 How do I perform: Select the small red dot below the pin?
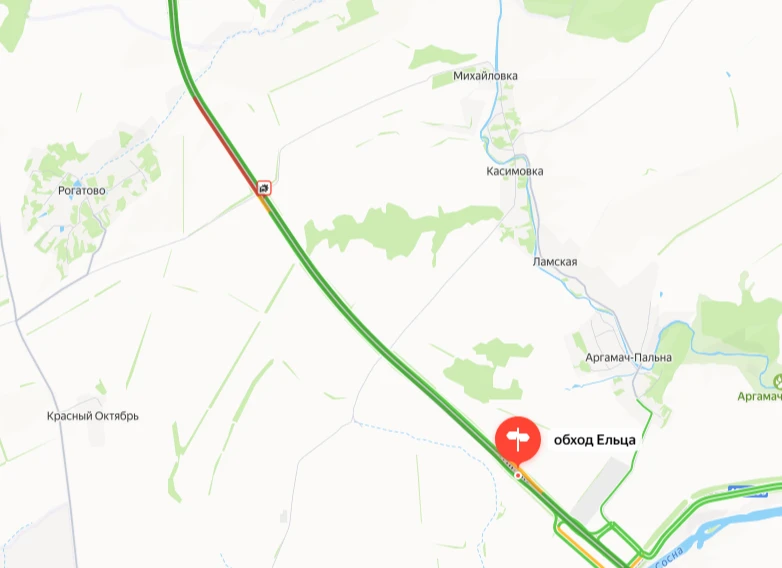point(518,476)
